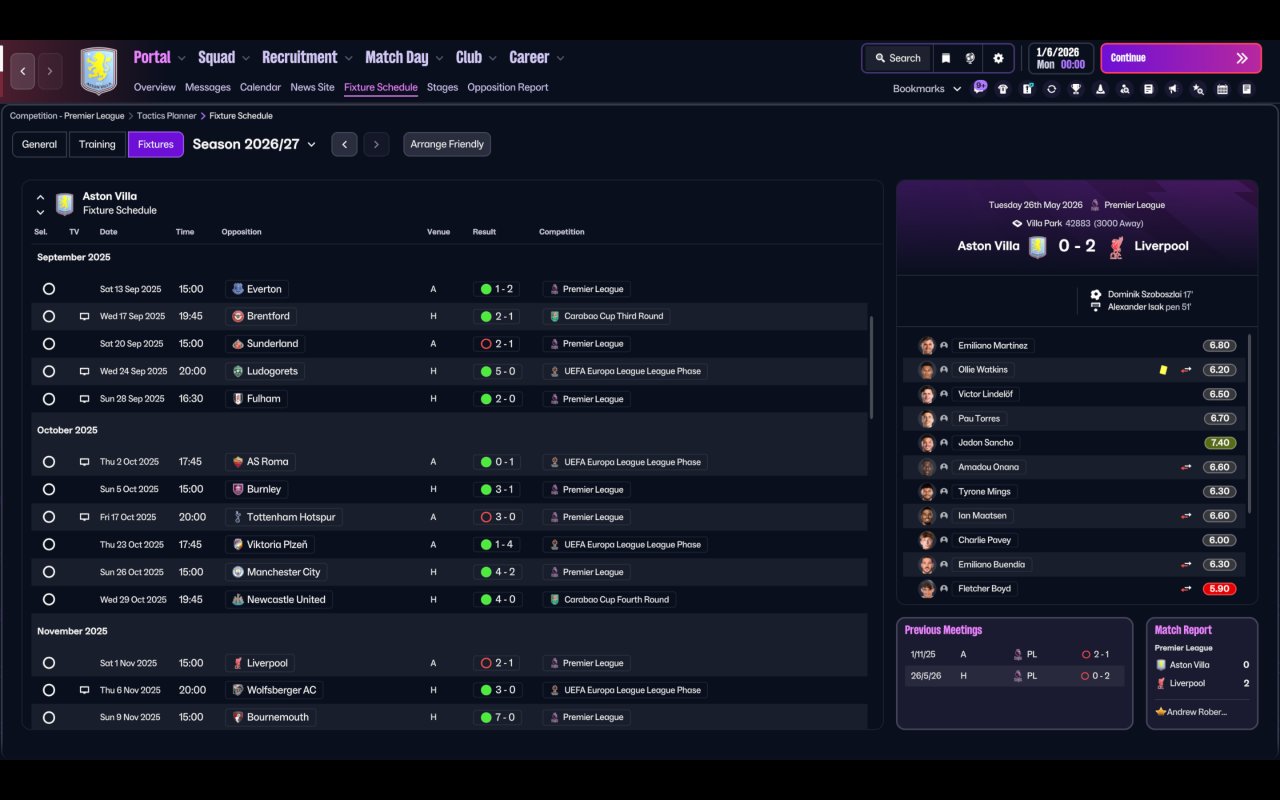Select the Fulham fixture radio button
Viewport: 1280px width, 800px height.
49,399
